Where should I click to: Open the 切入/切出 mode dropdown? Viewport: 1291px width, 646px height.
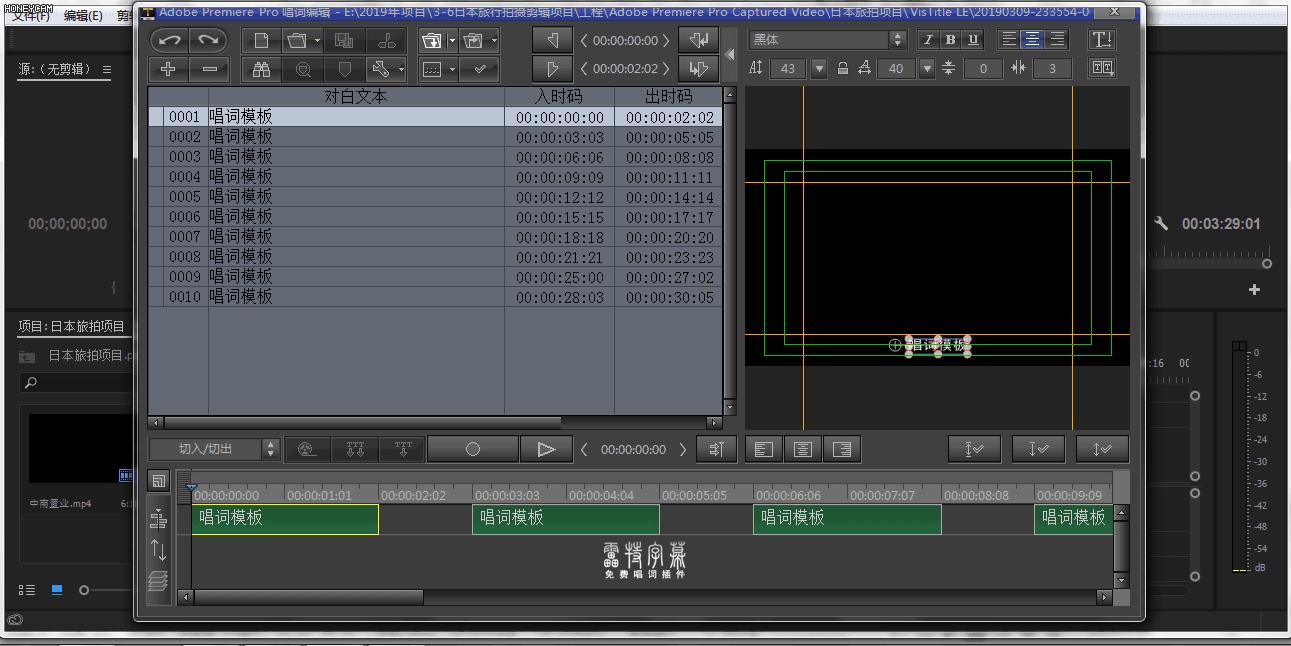click(270, 450)
